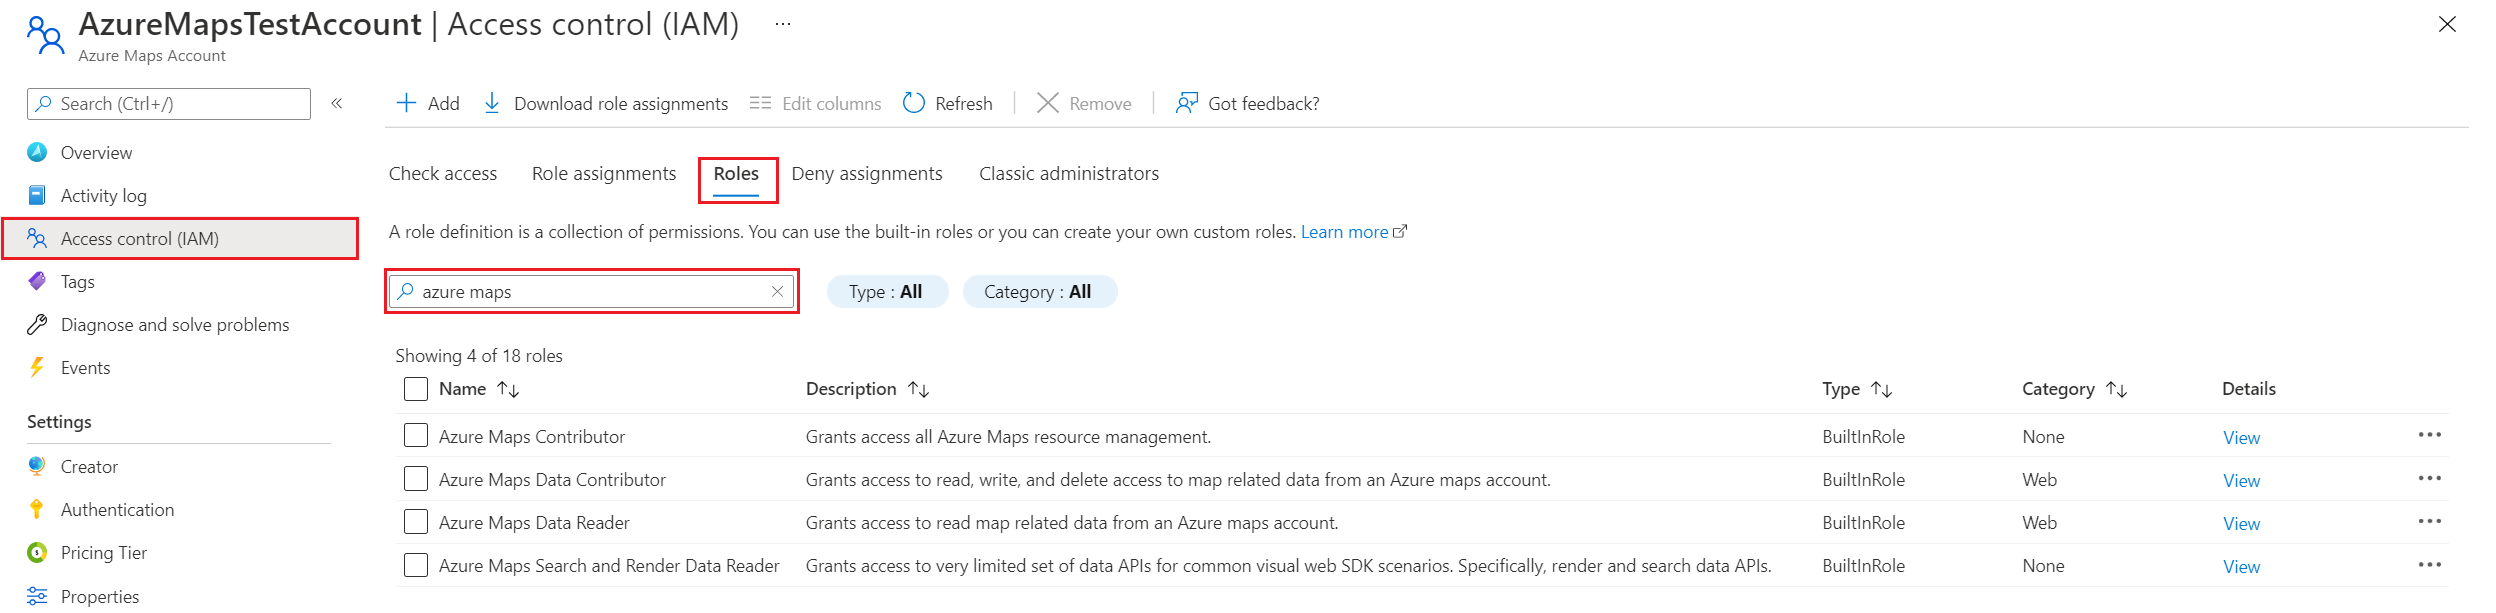This screenshot has height=613, width=2496.
Task: Toggle the select-all roles checkbox
Action: coord(416,389)
